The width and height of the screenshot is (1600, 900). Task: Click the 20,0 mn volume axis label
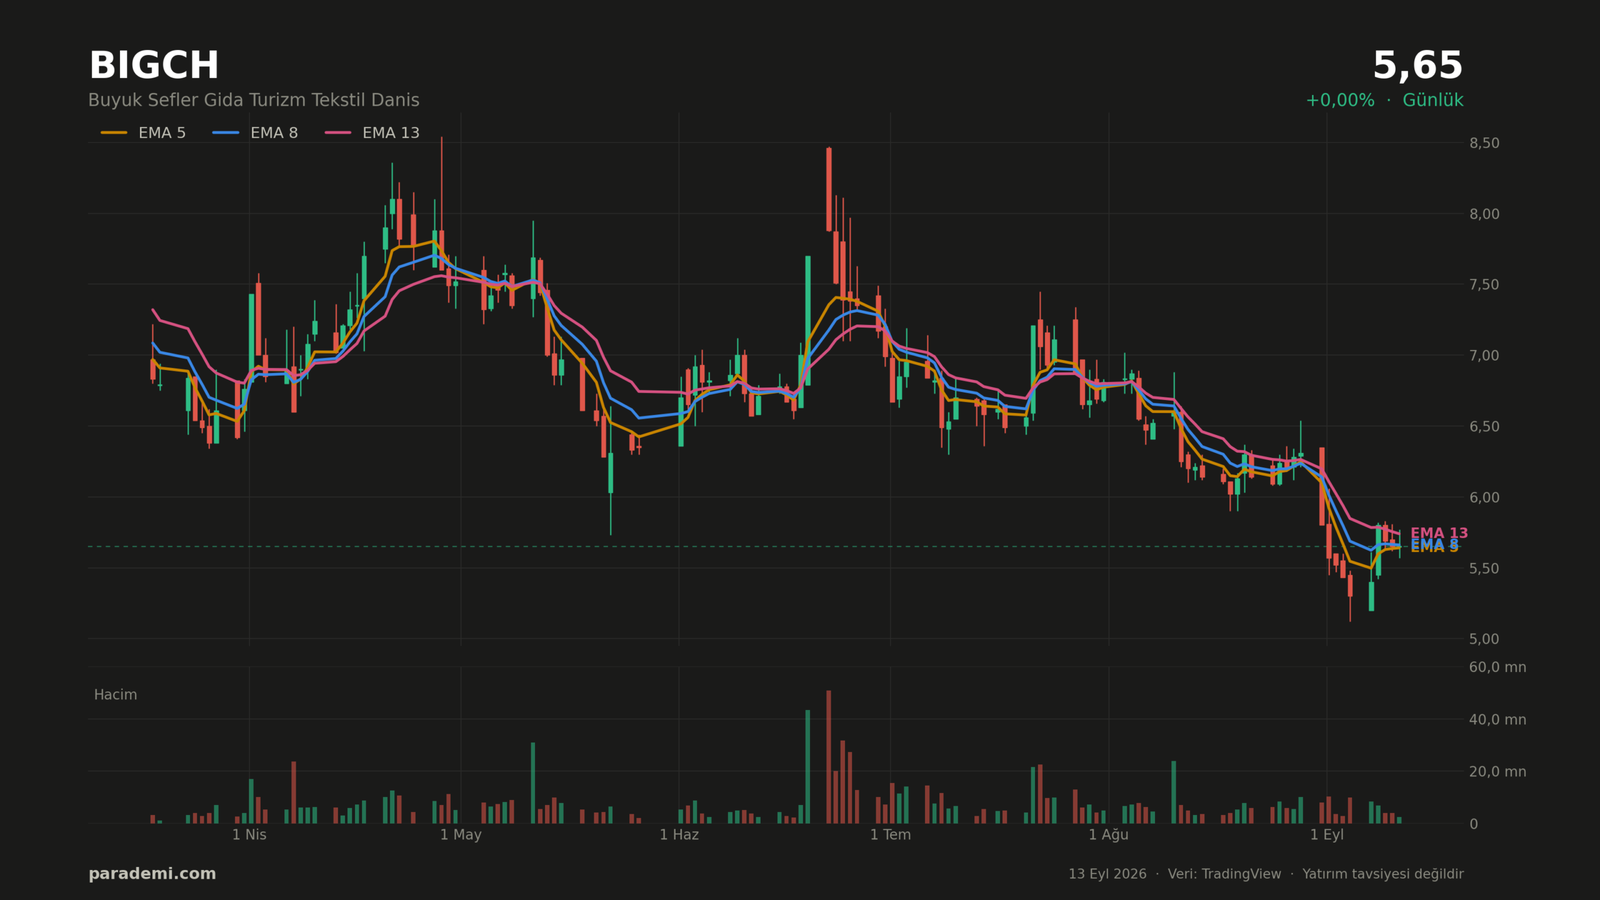tap(1497, 772)
